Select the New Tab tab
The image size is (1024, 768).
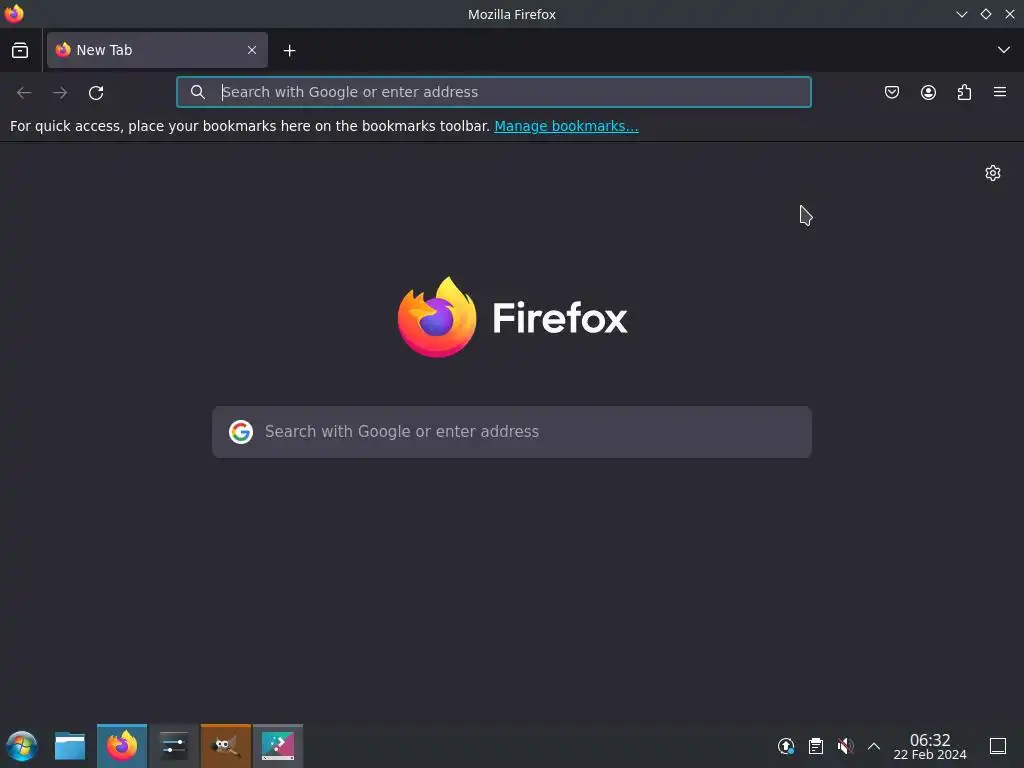157,50
